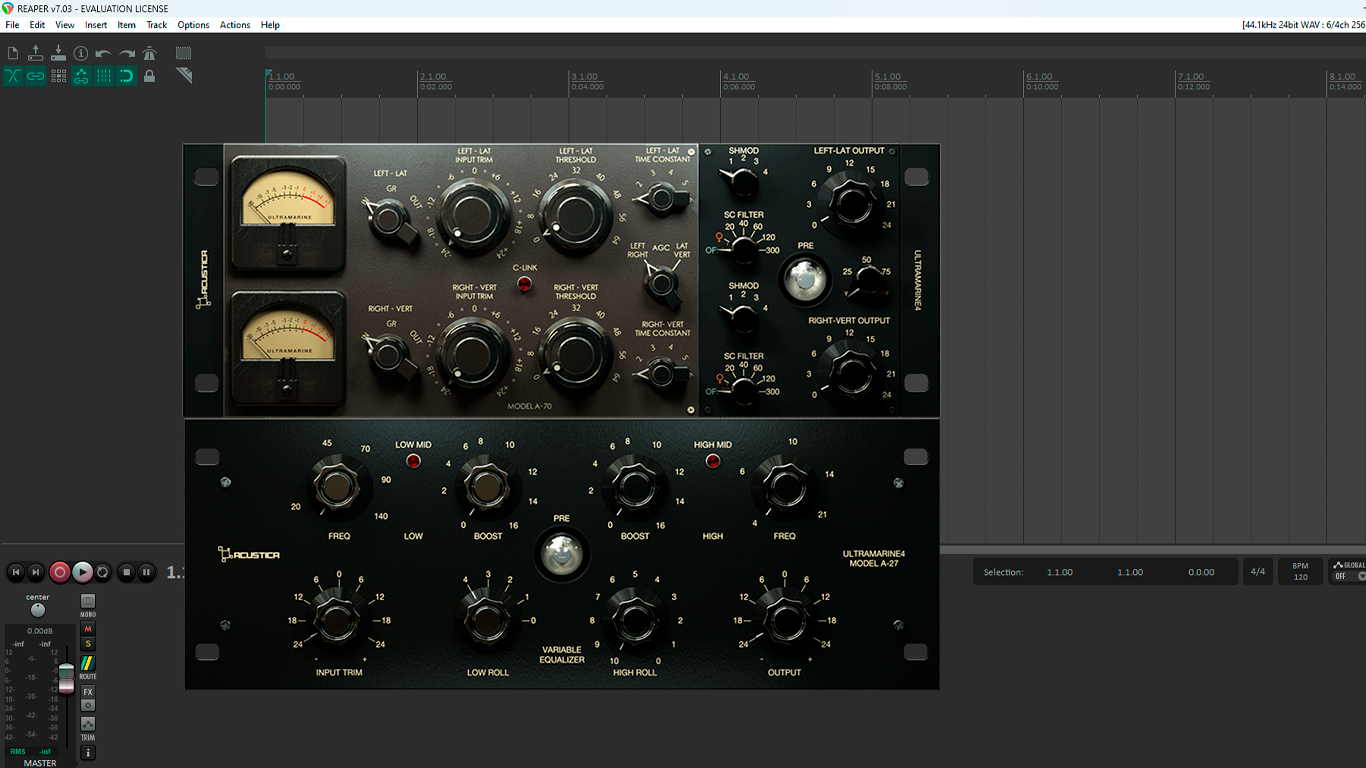
Task: Toggle master FX bypass power icon
Action: tap(88, 705)
